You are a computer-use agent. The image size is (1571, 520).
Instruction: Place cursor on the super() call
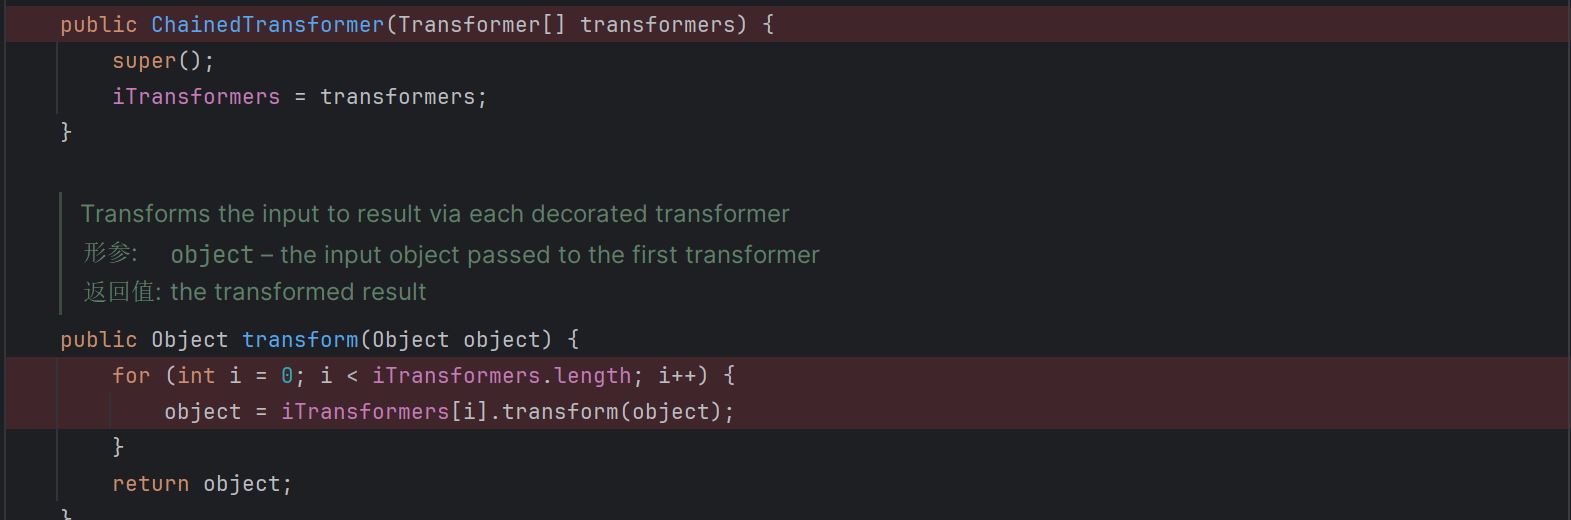pyautogui.click(x=163, y=60)
